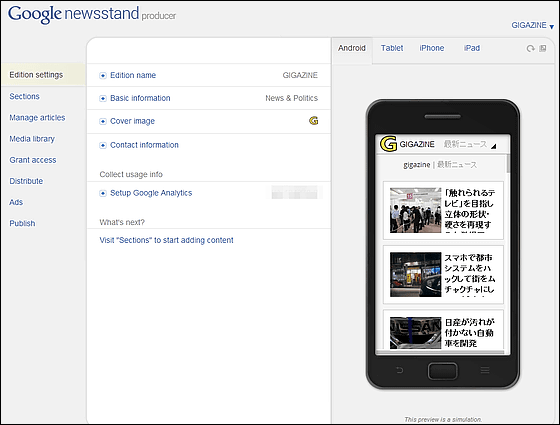The image size is (560, 425).
Task: Click the GIGAZINE cover image icon
Action: (314, 121)
